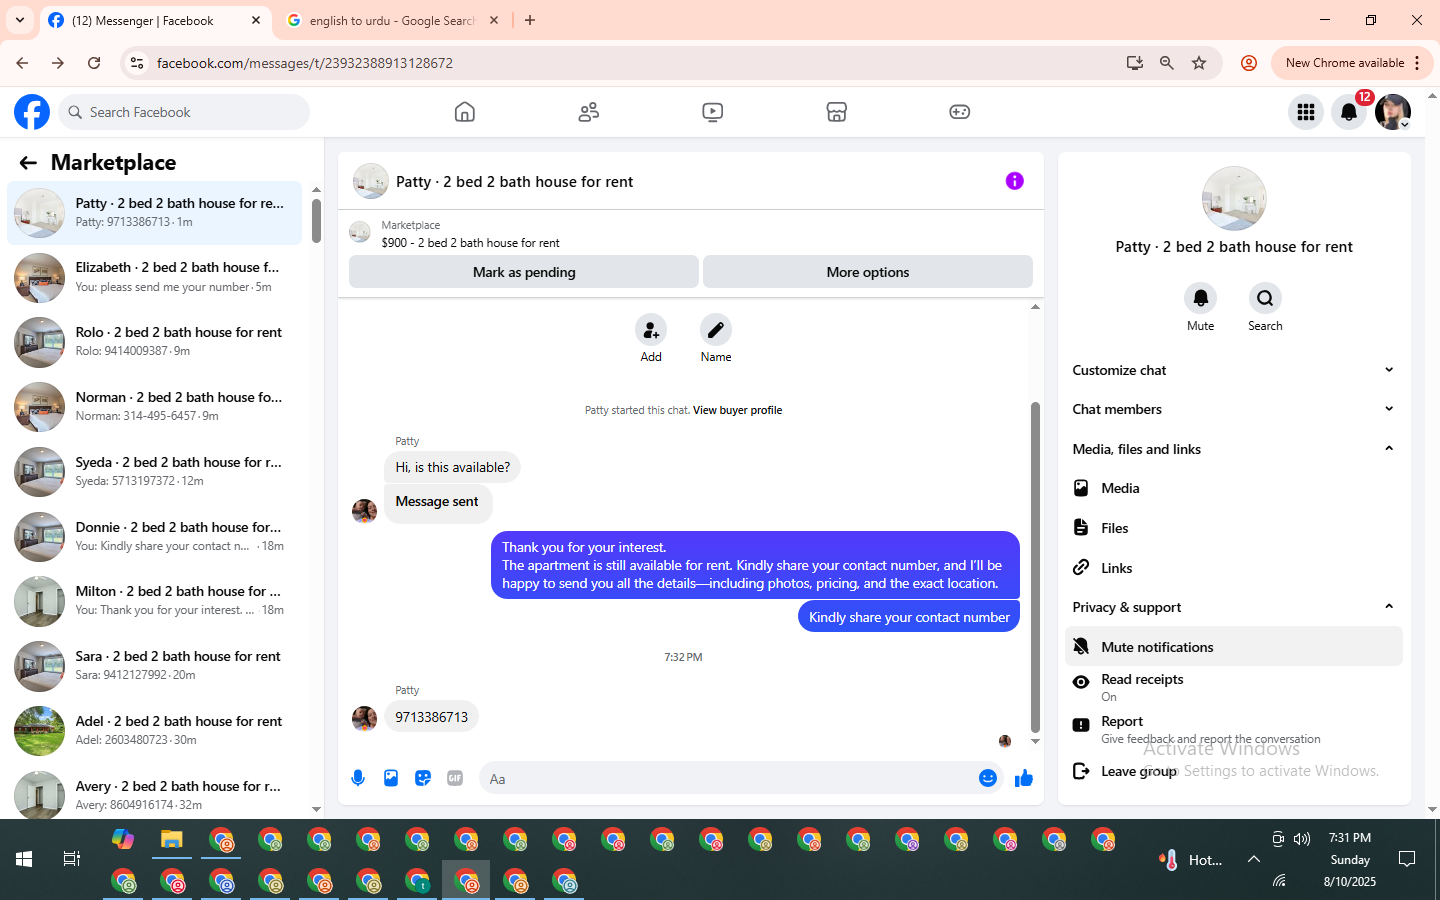Viewport: 1440px width, 900px height.
Task: Open Norman's conversation
Action: coord(155,407)
